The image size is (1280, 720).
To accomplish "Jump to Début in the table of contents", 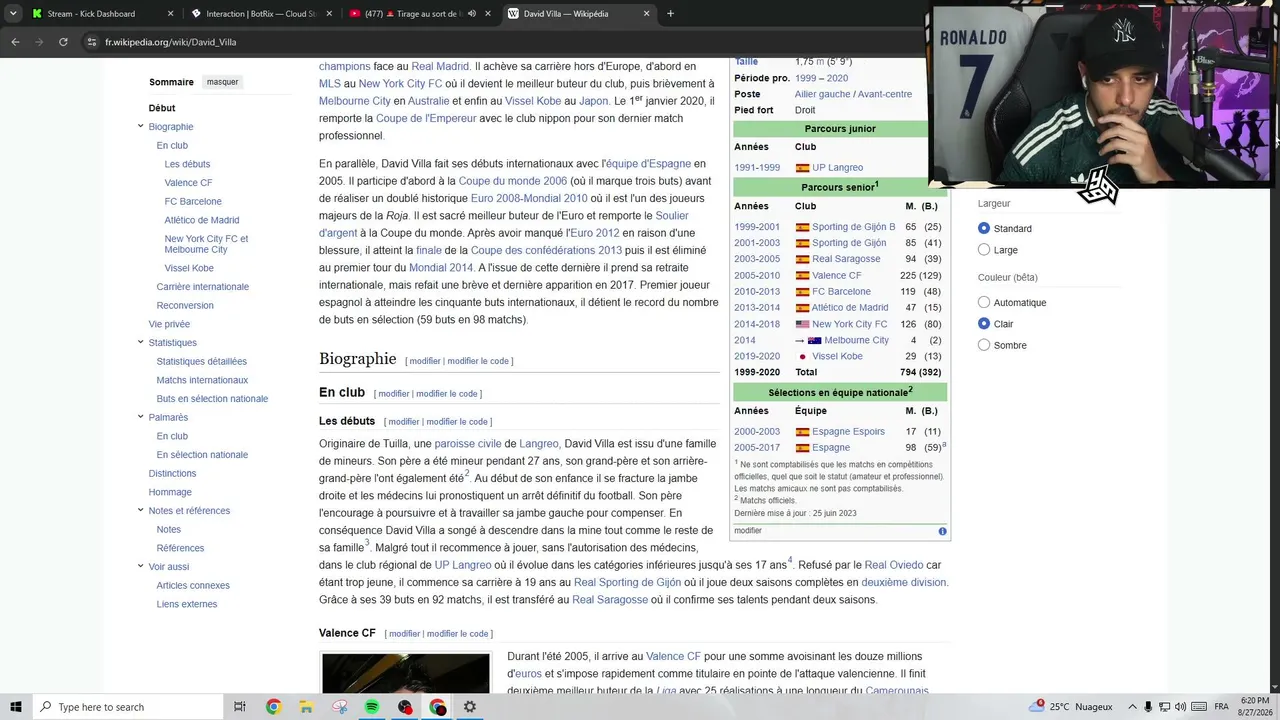I will point(162,108).
